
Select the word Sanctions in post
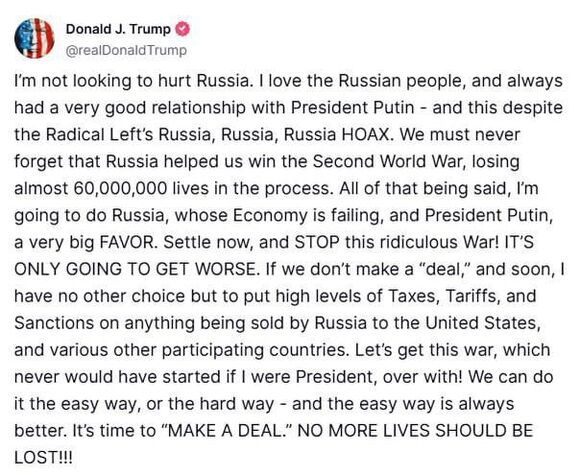pyautogui.click(x=54, y=323)
